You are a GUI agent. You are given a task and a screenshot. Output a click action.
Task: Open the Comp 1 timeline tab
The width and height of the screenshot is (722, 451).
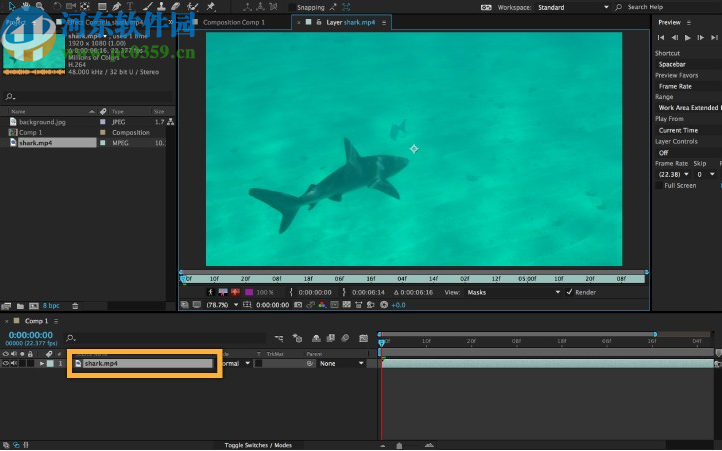36,321
